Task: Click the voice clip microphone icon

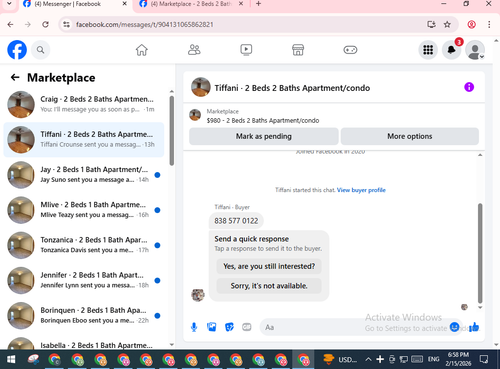Action: click(x=194, y=327)
